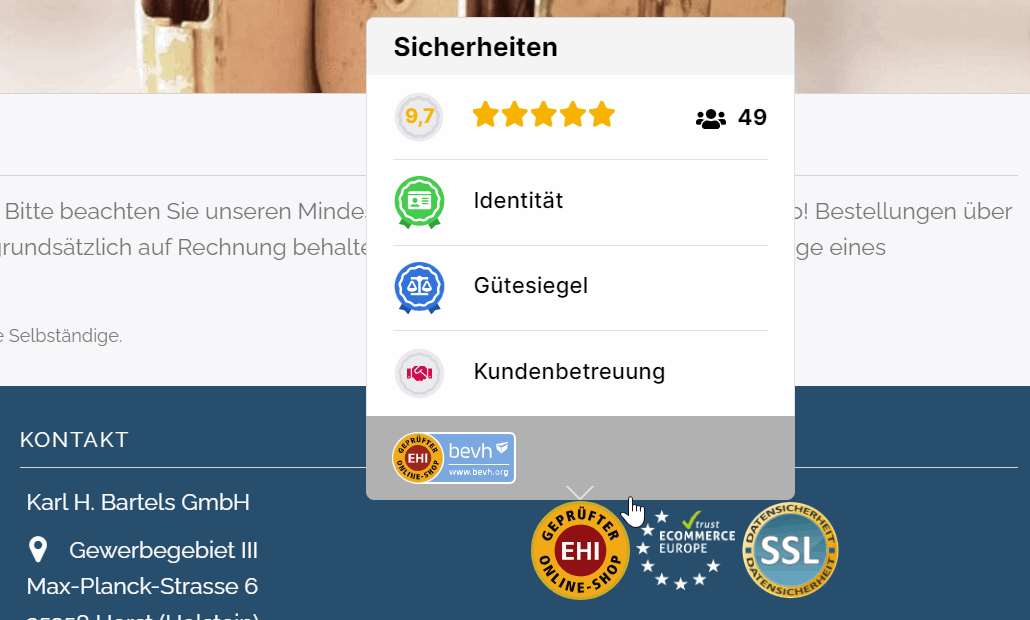
Task: Click the blue Gütesiegel scales icon
Action: (419, 288)
